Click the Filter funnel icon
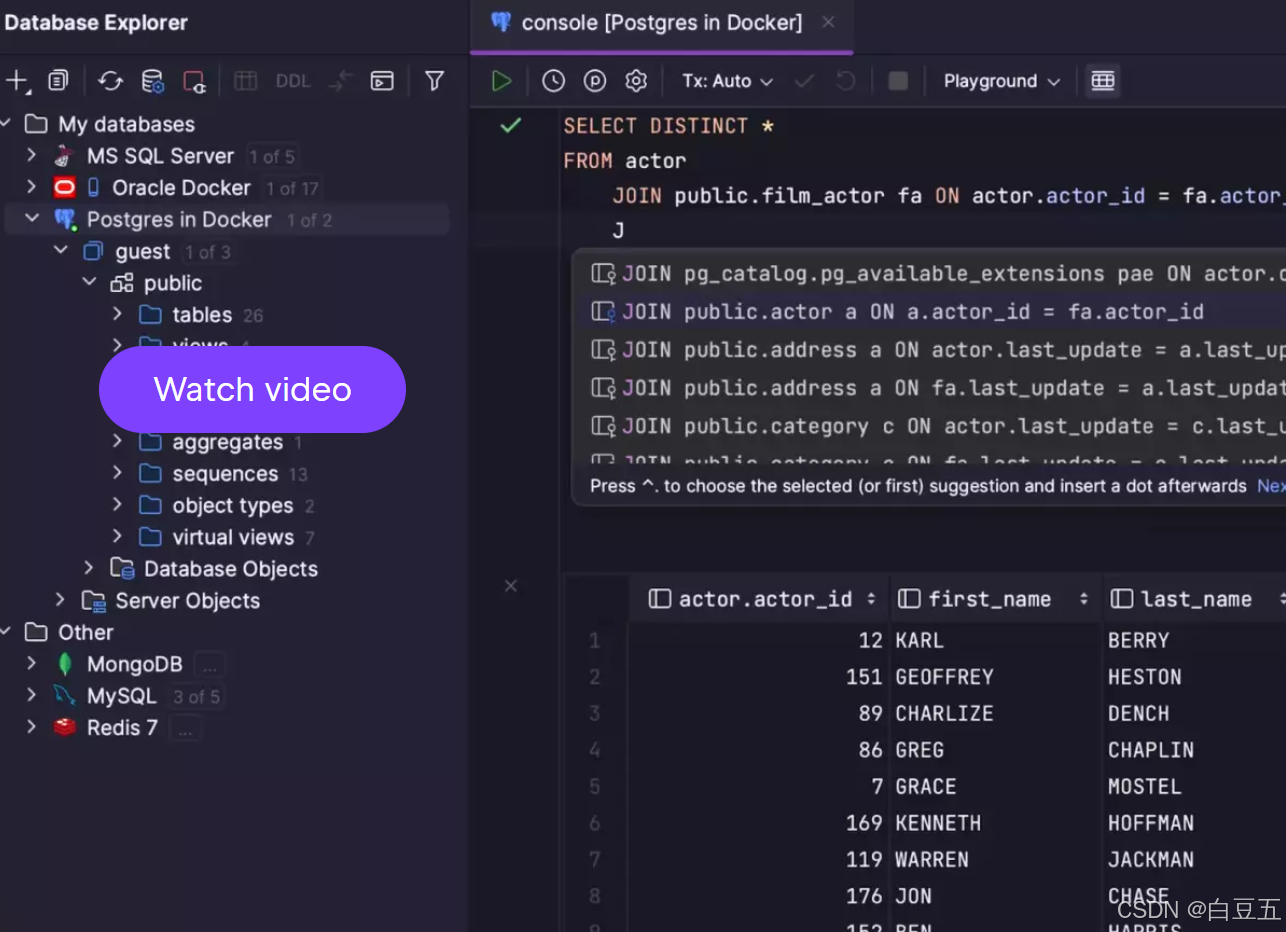This screenshot has width=1286, height=932. point(434,81)
